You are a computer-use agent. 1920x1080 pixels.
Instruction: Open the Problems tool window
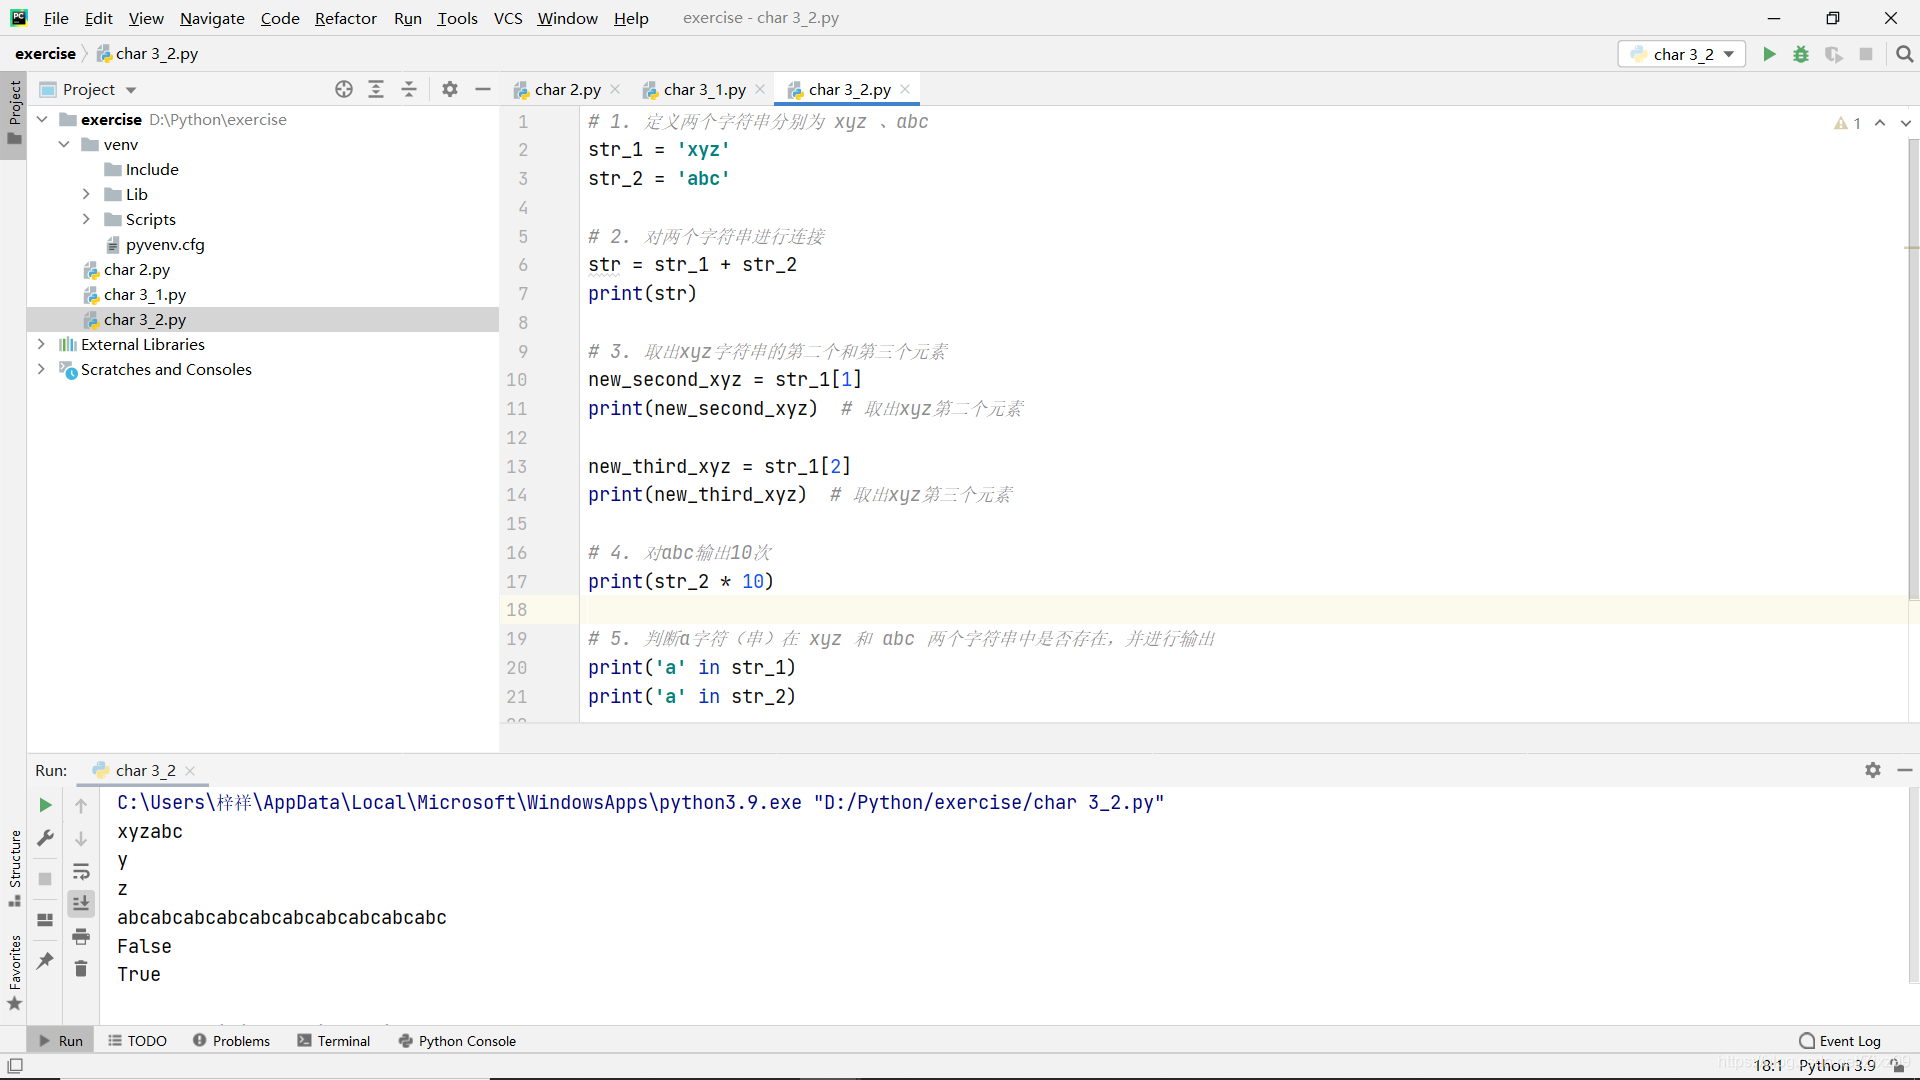(232, 1041)
